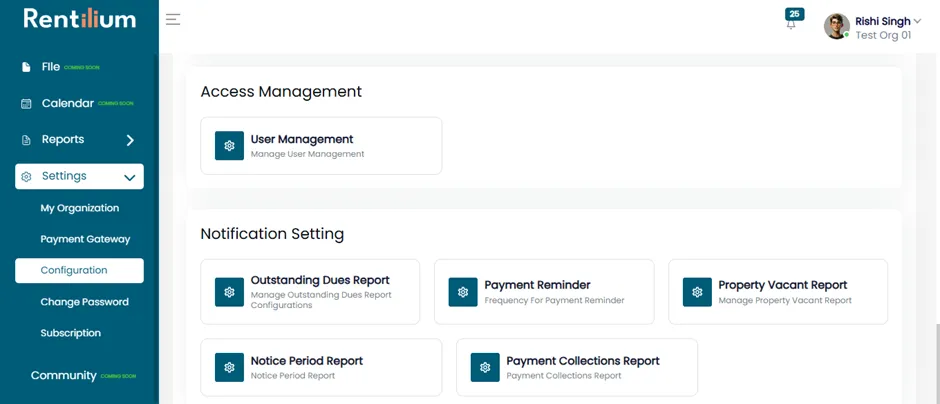Click the Settings gear icon in sidebar
The image size is (940, 404).
click(x=26, y=177)
